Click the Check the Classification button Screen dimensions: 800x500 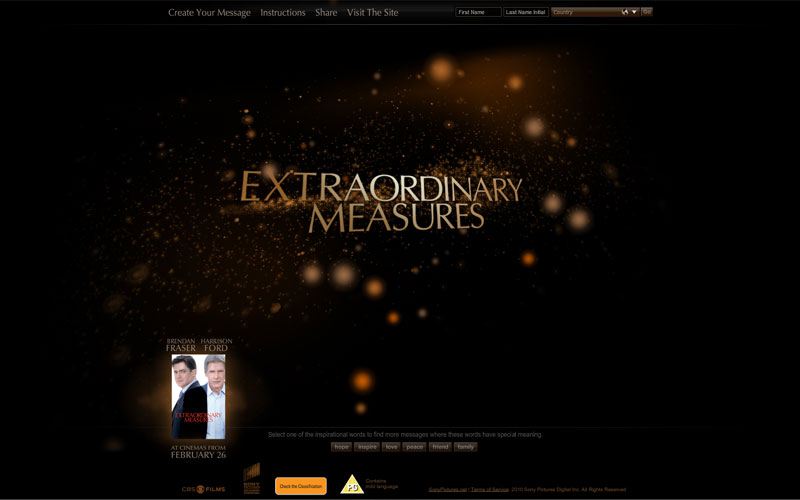(301, 486)
